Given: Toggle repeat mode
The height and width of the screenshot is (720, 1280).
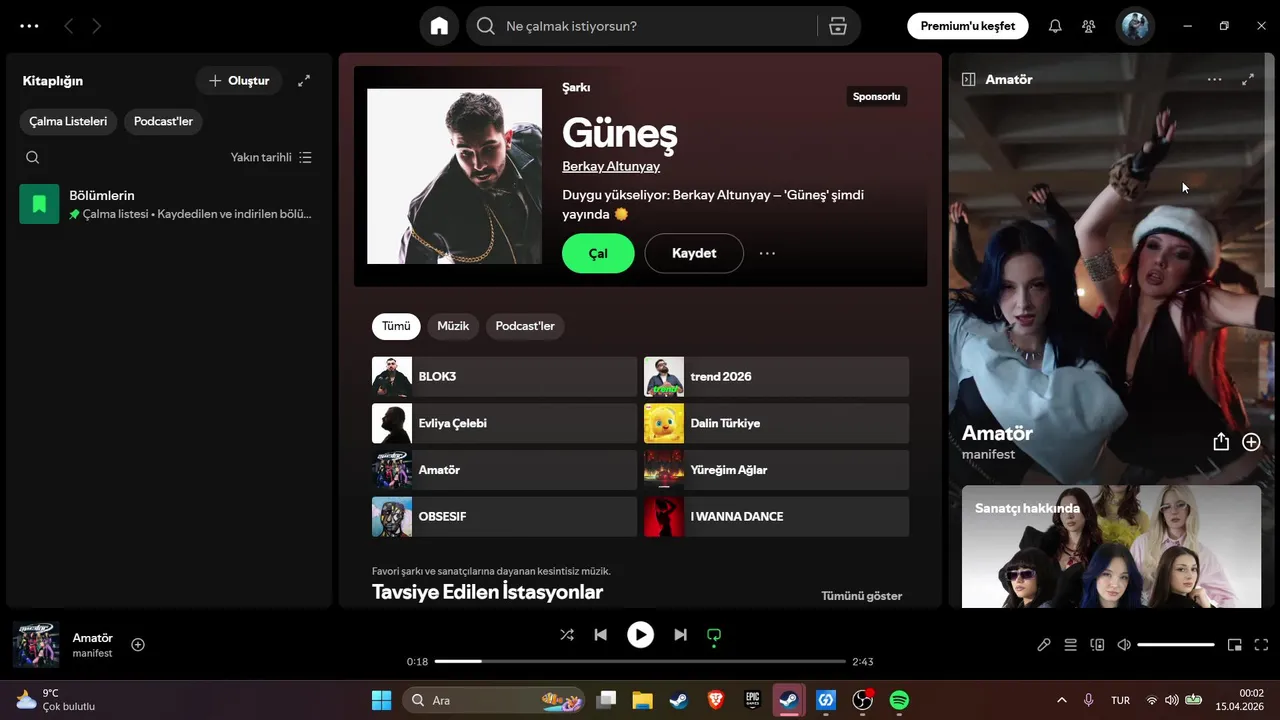Looking at the screenshot, I should point(714,635).
